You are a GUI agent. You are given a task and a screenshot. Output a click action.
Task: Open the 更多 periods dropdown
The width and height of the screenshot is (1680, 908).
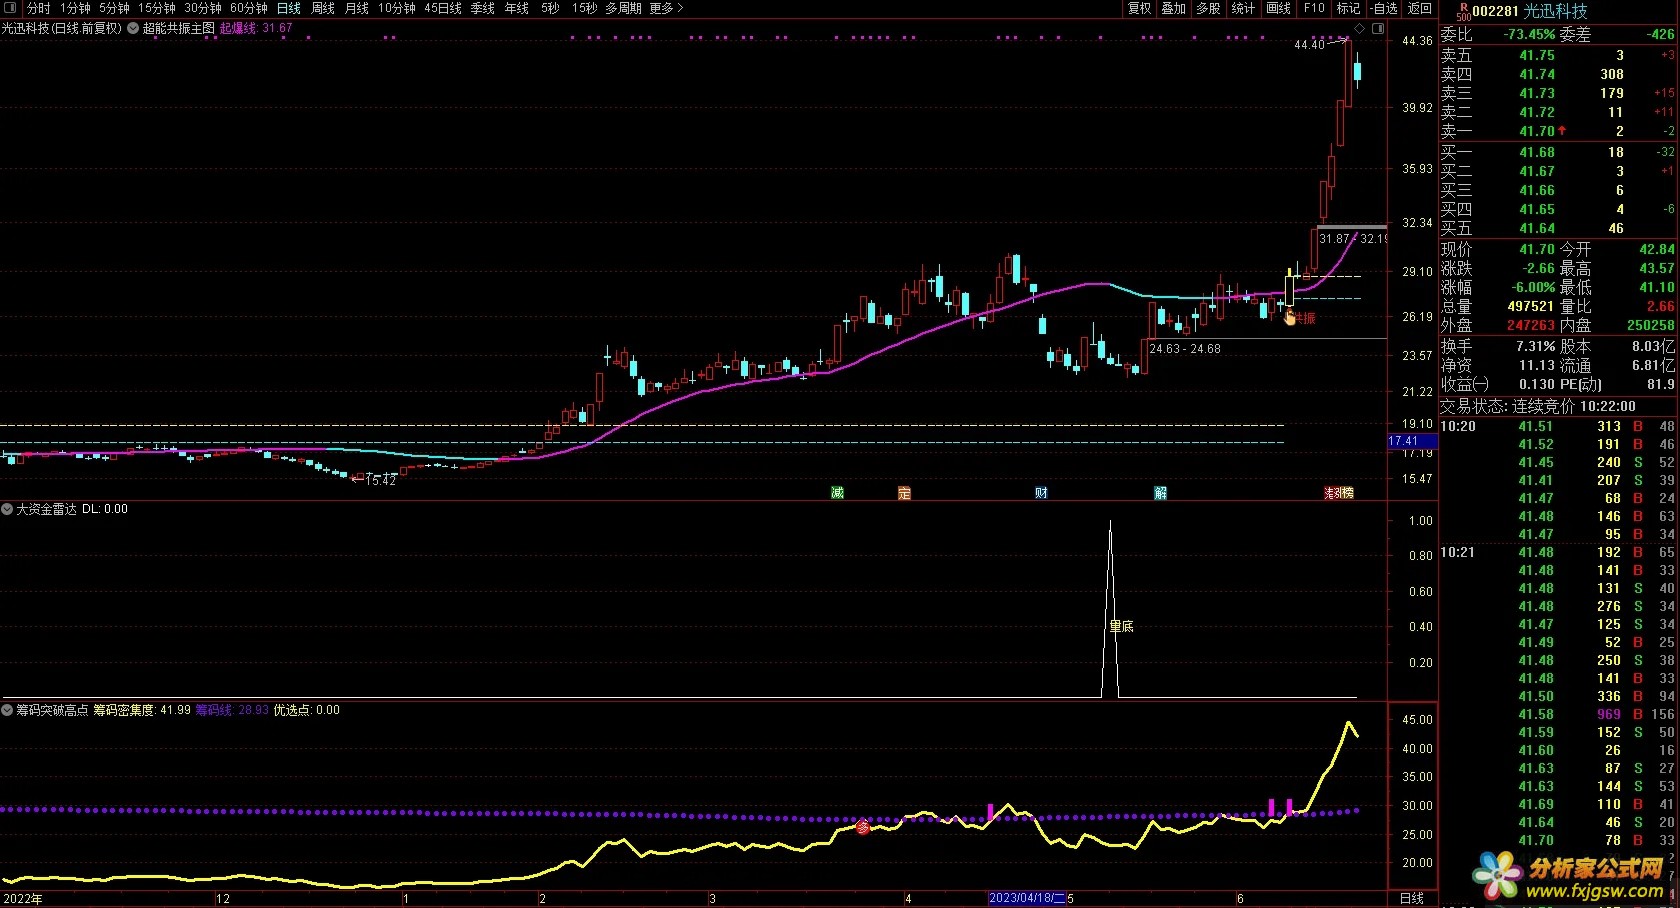point(666,8)
